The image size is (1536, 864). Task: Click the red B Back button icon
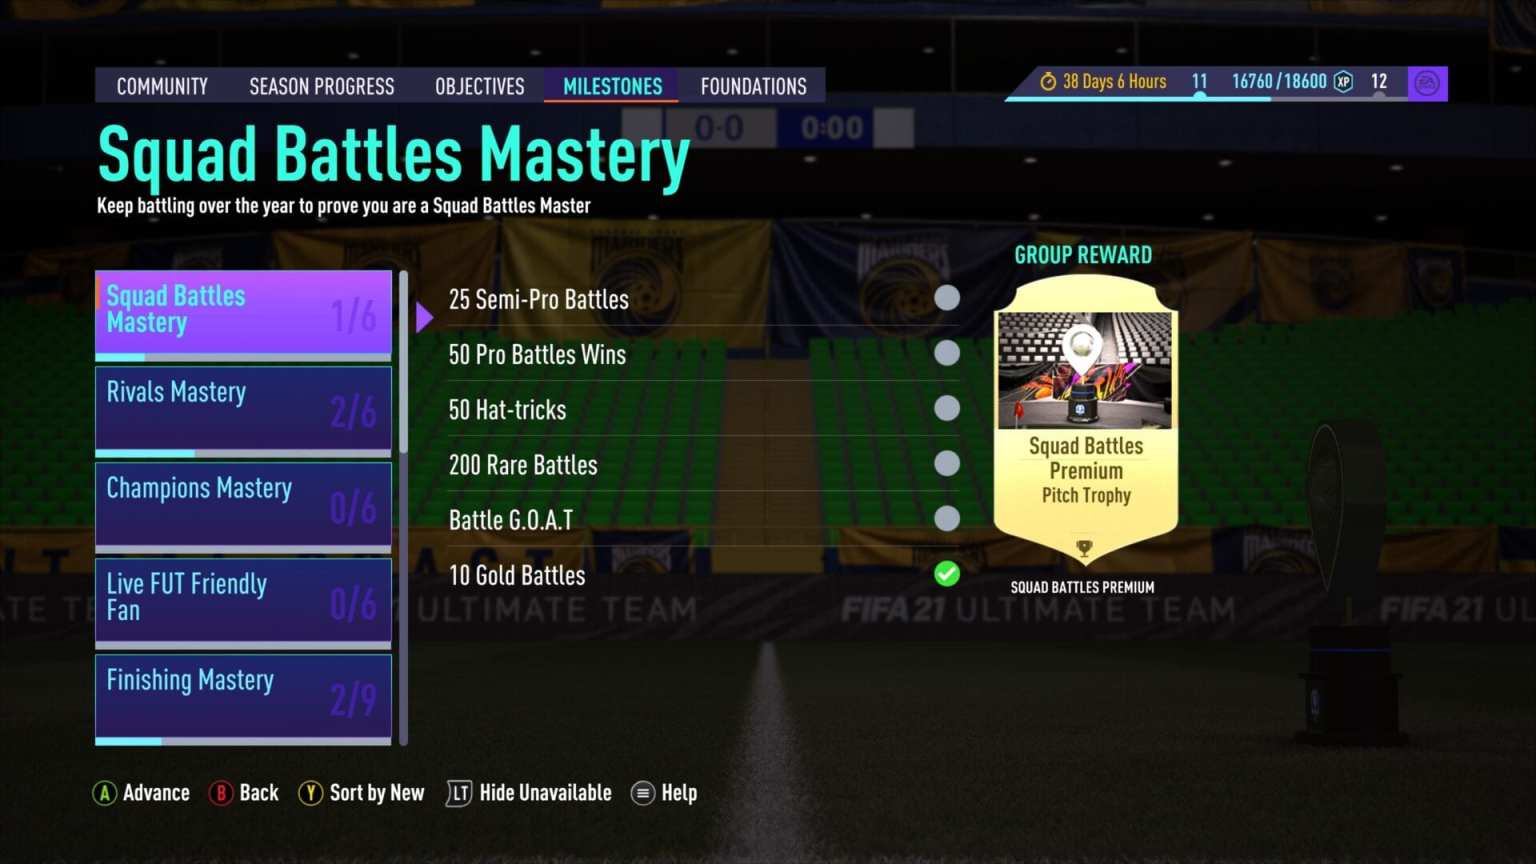(221, 793)
